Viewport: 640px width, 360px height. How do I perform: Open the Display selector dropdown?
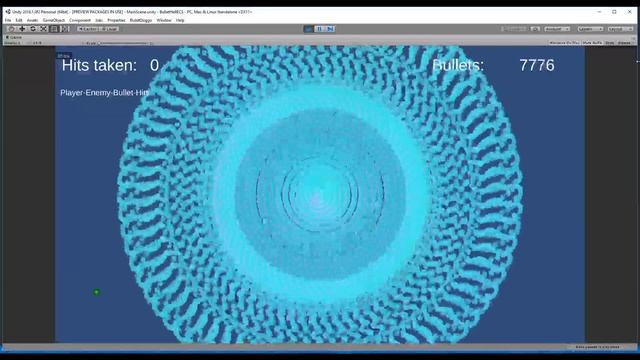13,43
